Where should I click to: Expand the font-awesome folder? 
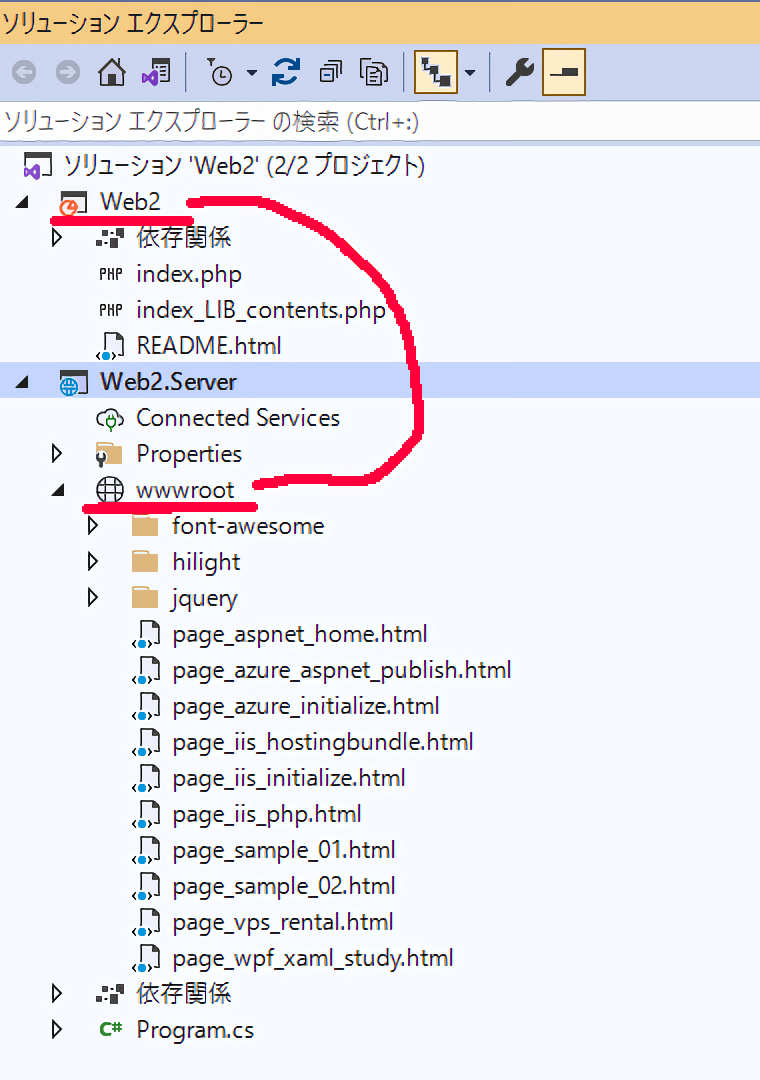coord(93,526)
